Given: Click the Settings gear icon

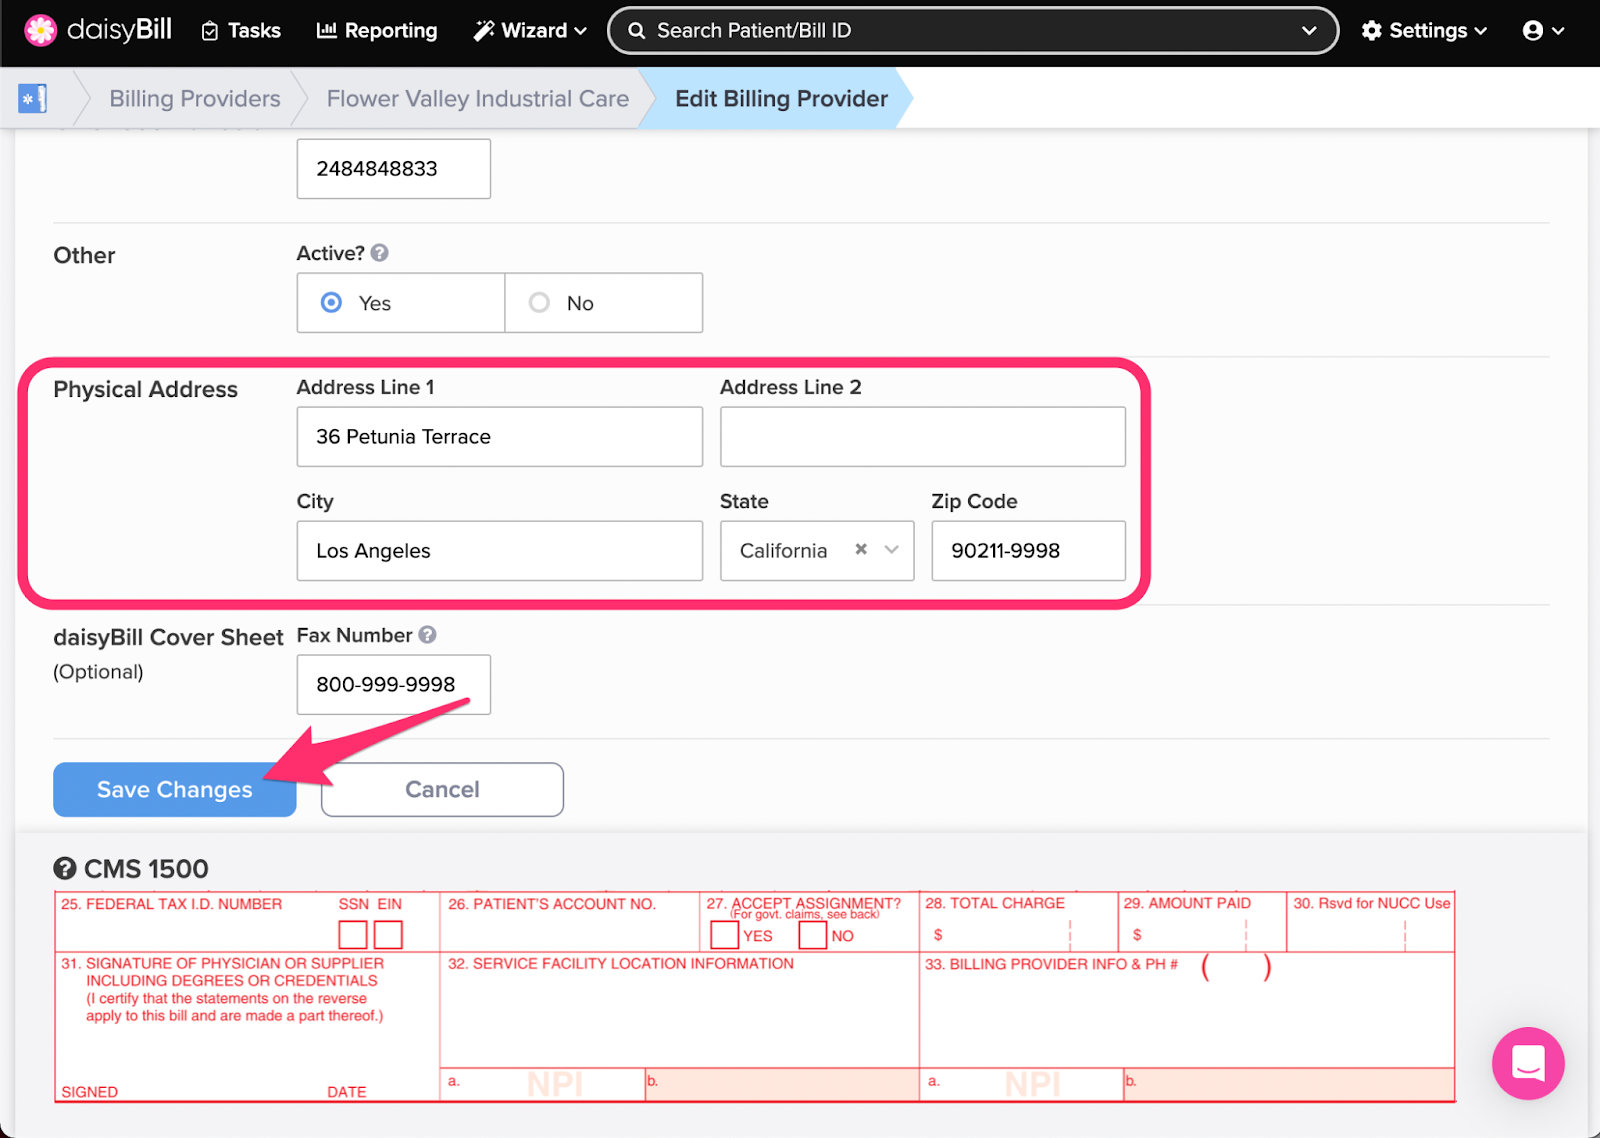Looking at the screenshot, I should (x=1372, y=31).
